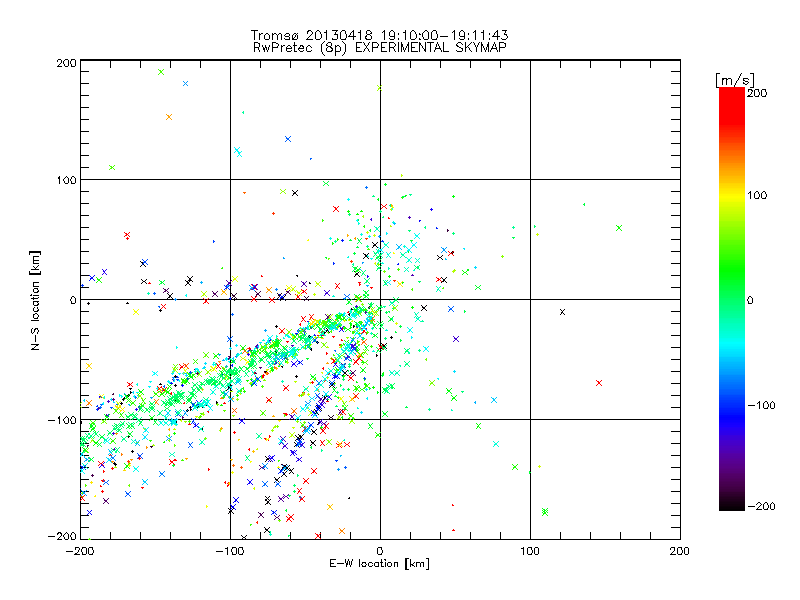Click the black X marker right of the 100 km E-W gridline

562,312
